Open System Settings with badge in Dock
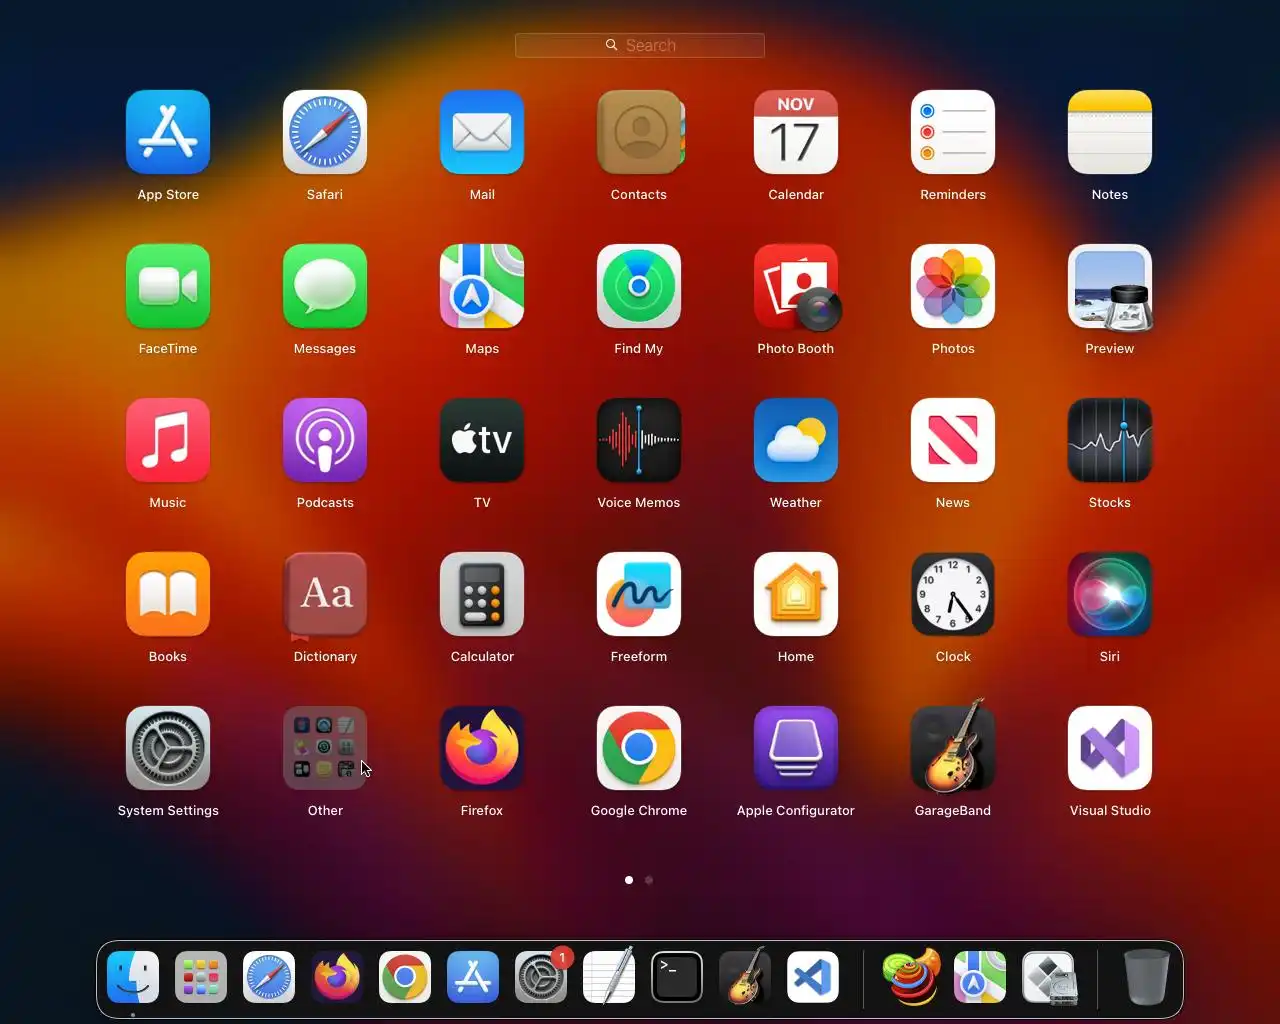 click(541, 977)
